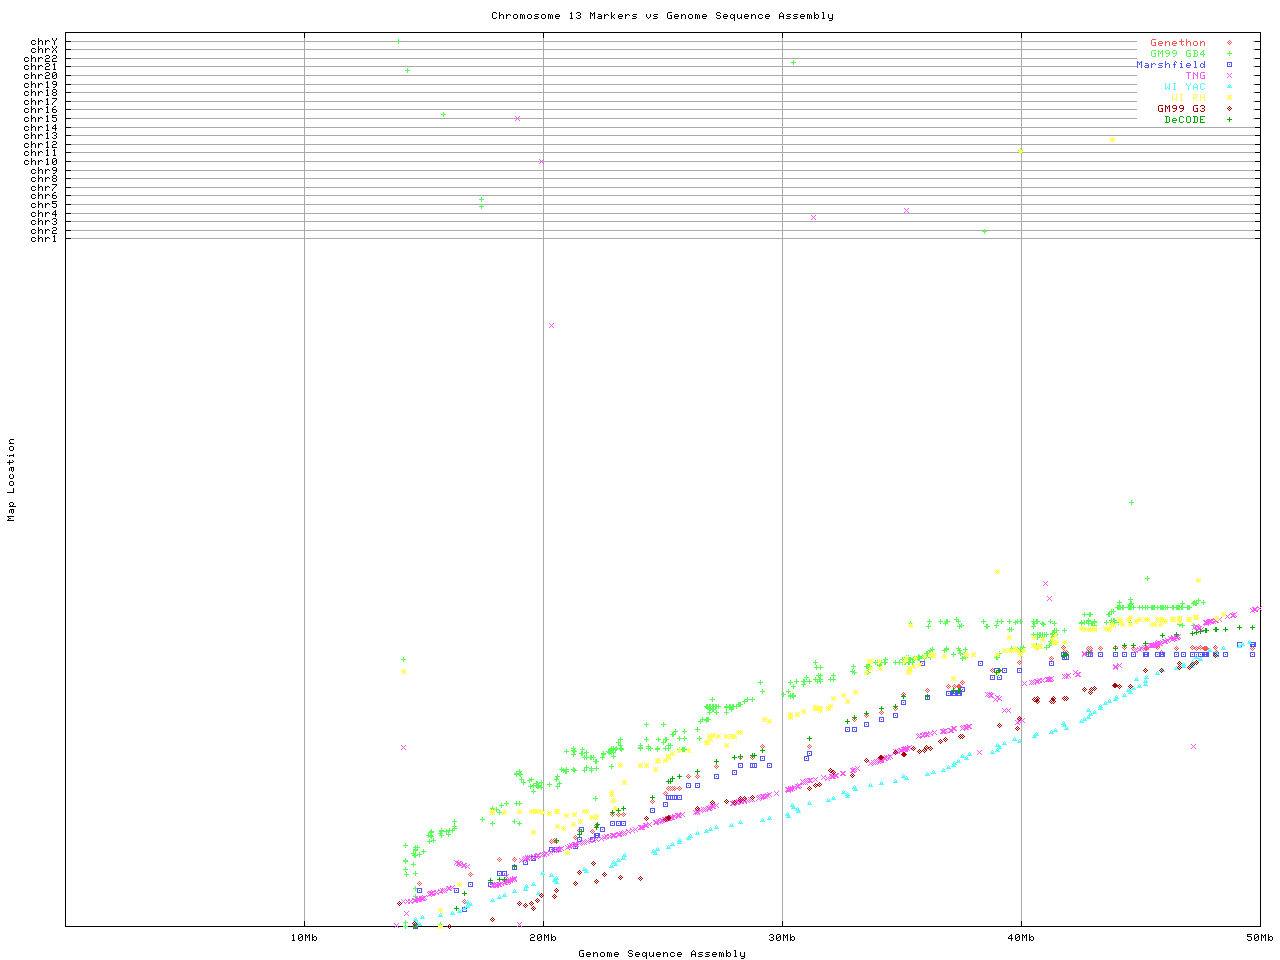Image resolution: width=1280 pixels, height=960 pixels.
Task: Click the 30Mb tick label
Action: coord(782,937)
